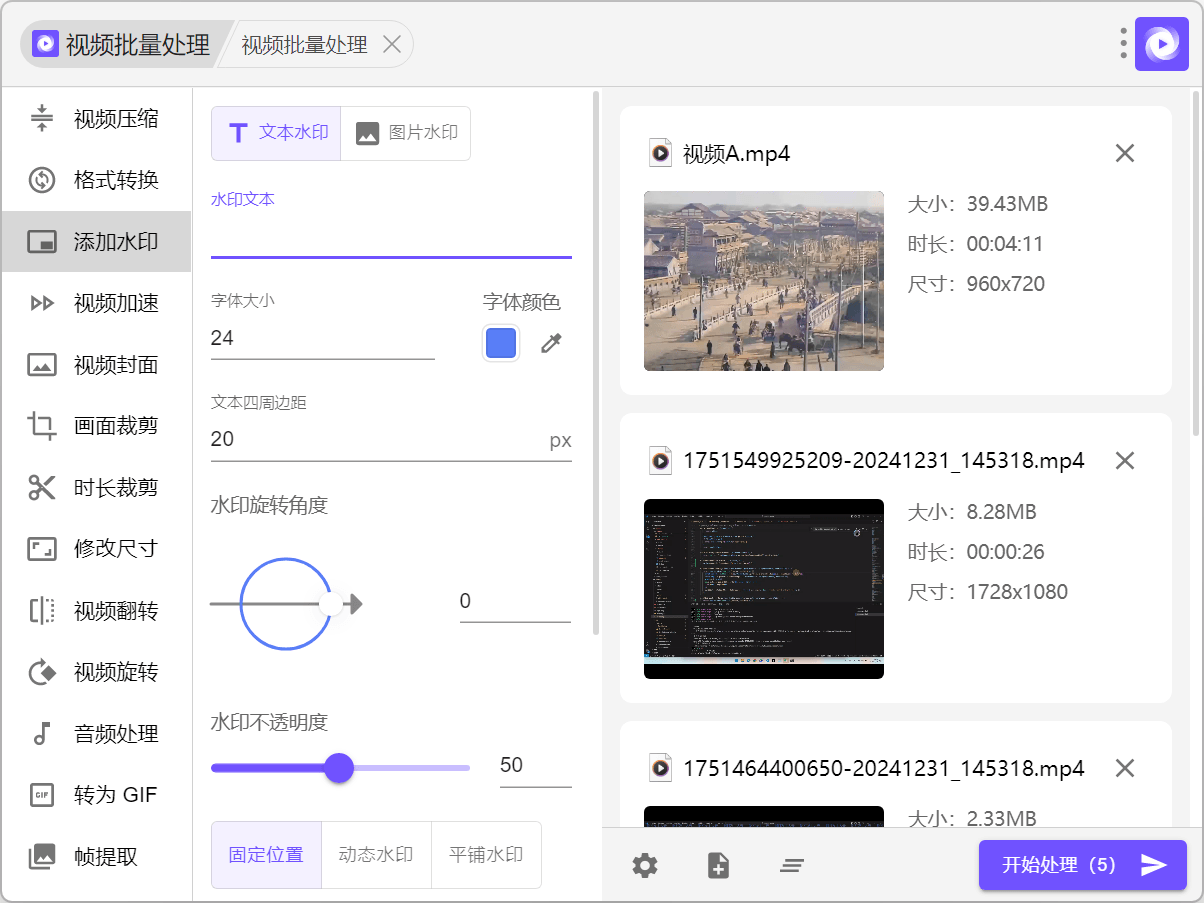
Task: Click the file icon beside 视频A.mp4
Action: click(x=660, y=153)
